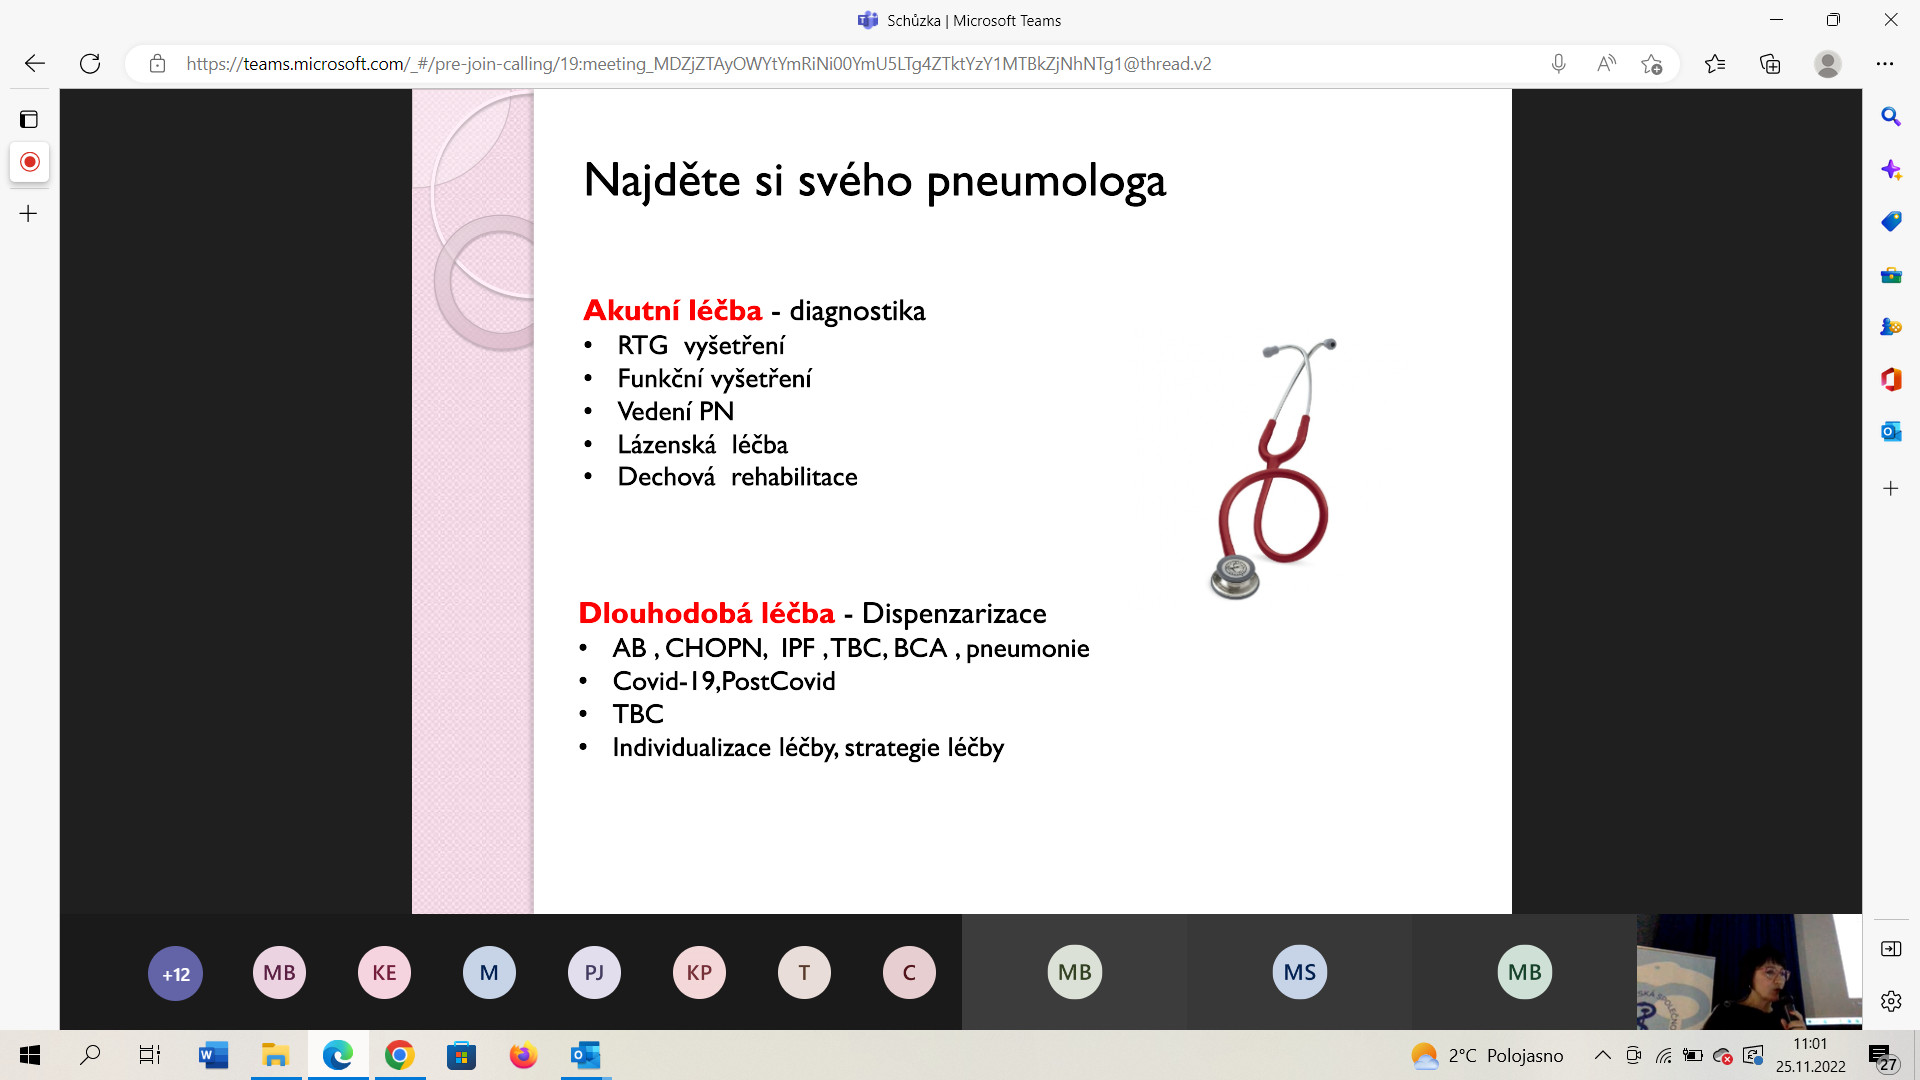Open Word from the taskbar
This screenshot has width=1920, height=1080.
point(213,1055)
